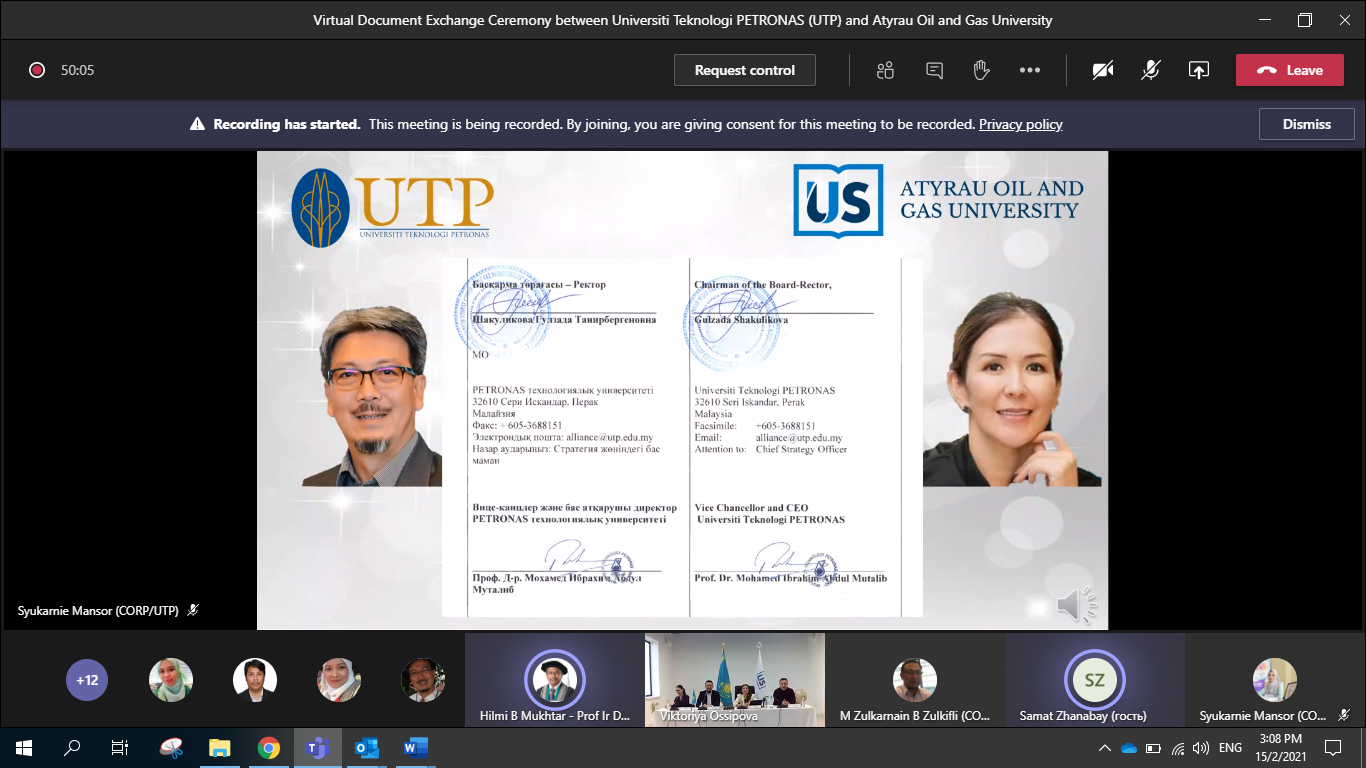Mute your microphone
This screenshot has width=1366, height=768.
point(1150,70)
